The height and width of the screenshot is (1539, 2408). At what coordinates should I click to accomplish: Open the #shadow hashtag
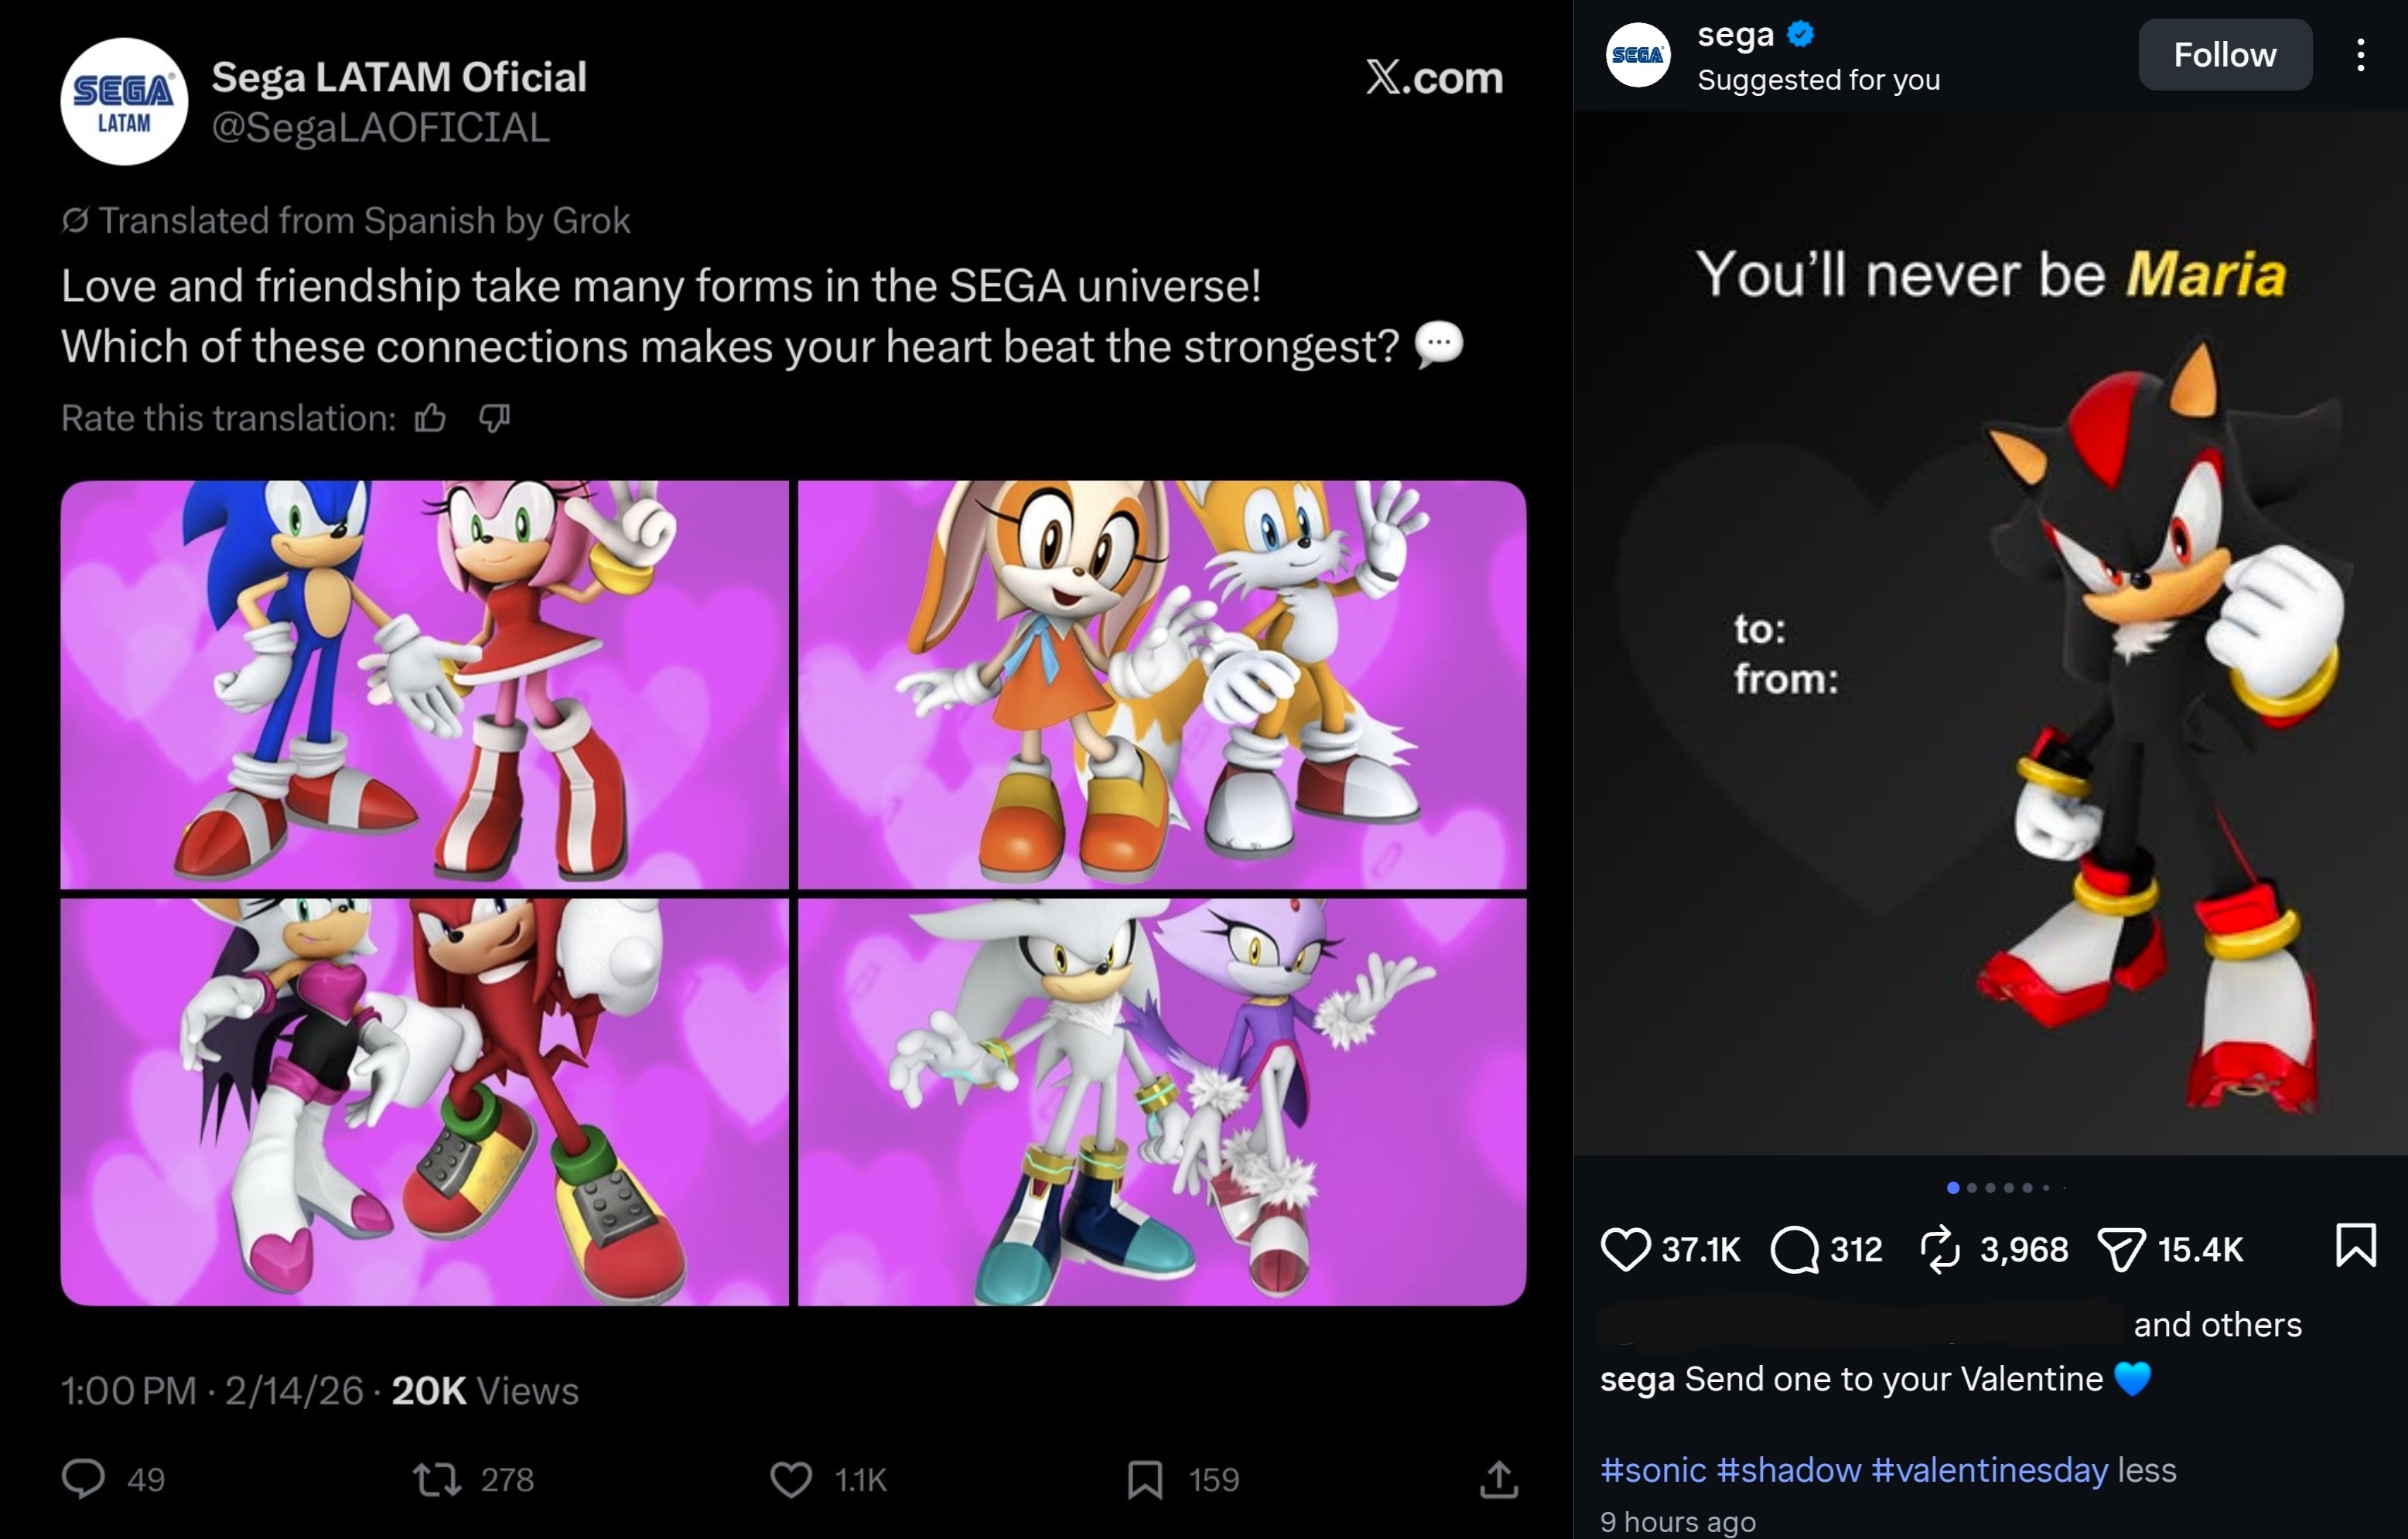[1788, 1470]
